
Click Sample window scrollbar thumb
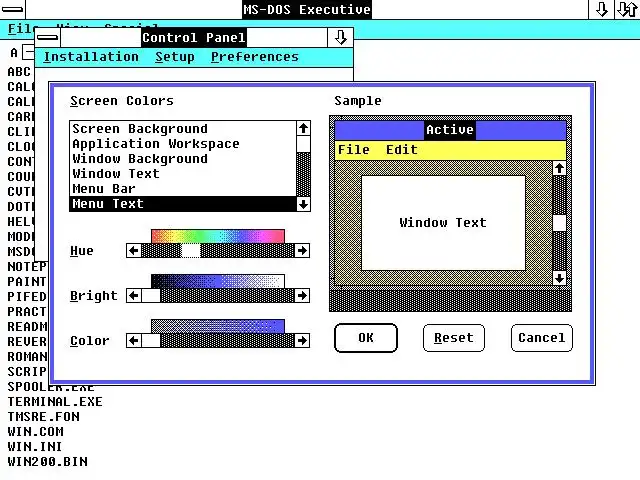click(560, 223)
